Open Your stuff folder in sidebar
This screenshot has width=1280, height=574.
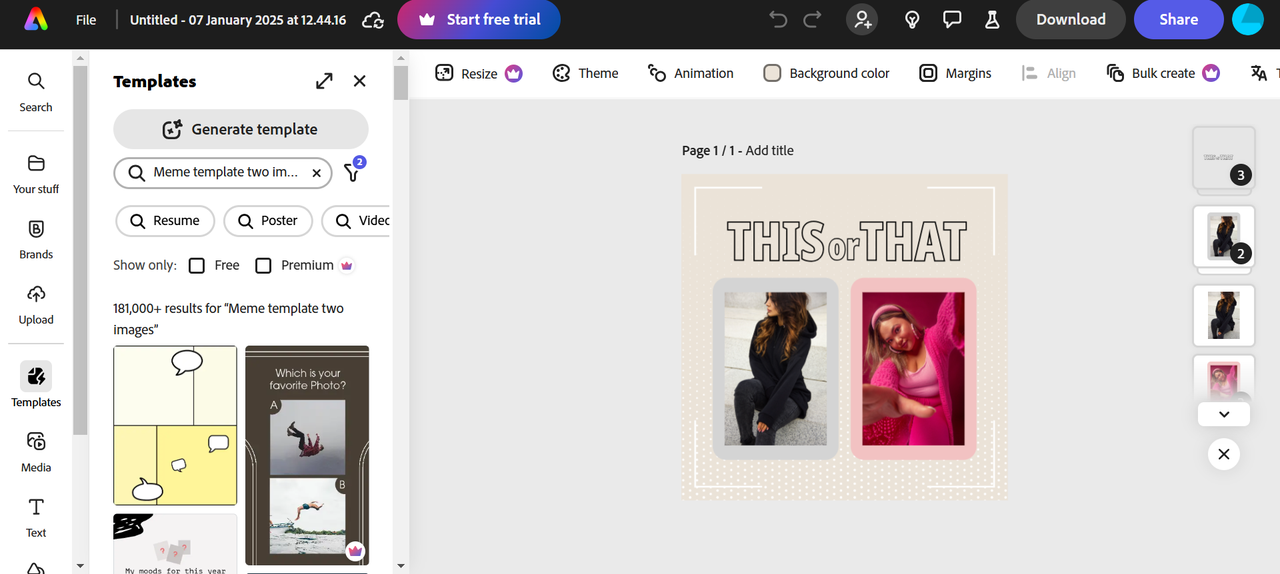(36, 173)
